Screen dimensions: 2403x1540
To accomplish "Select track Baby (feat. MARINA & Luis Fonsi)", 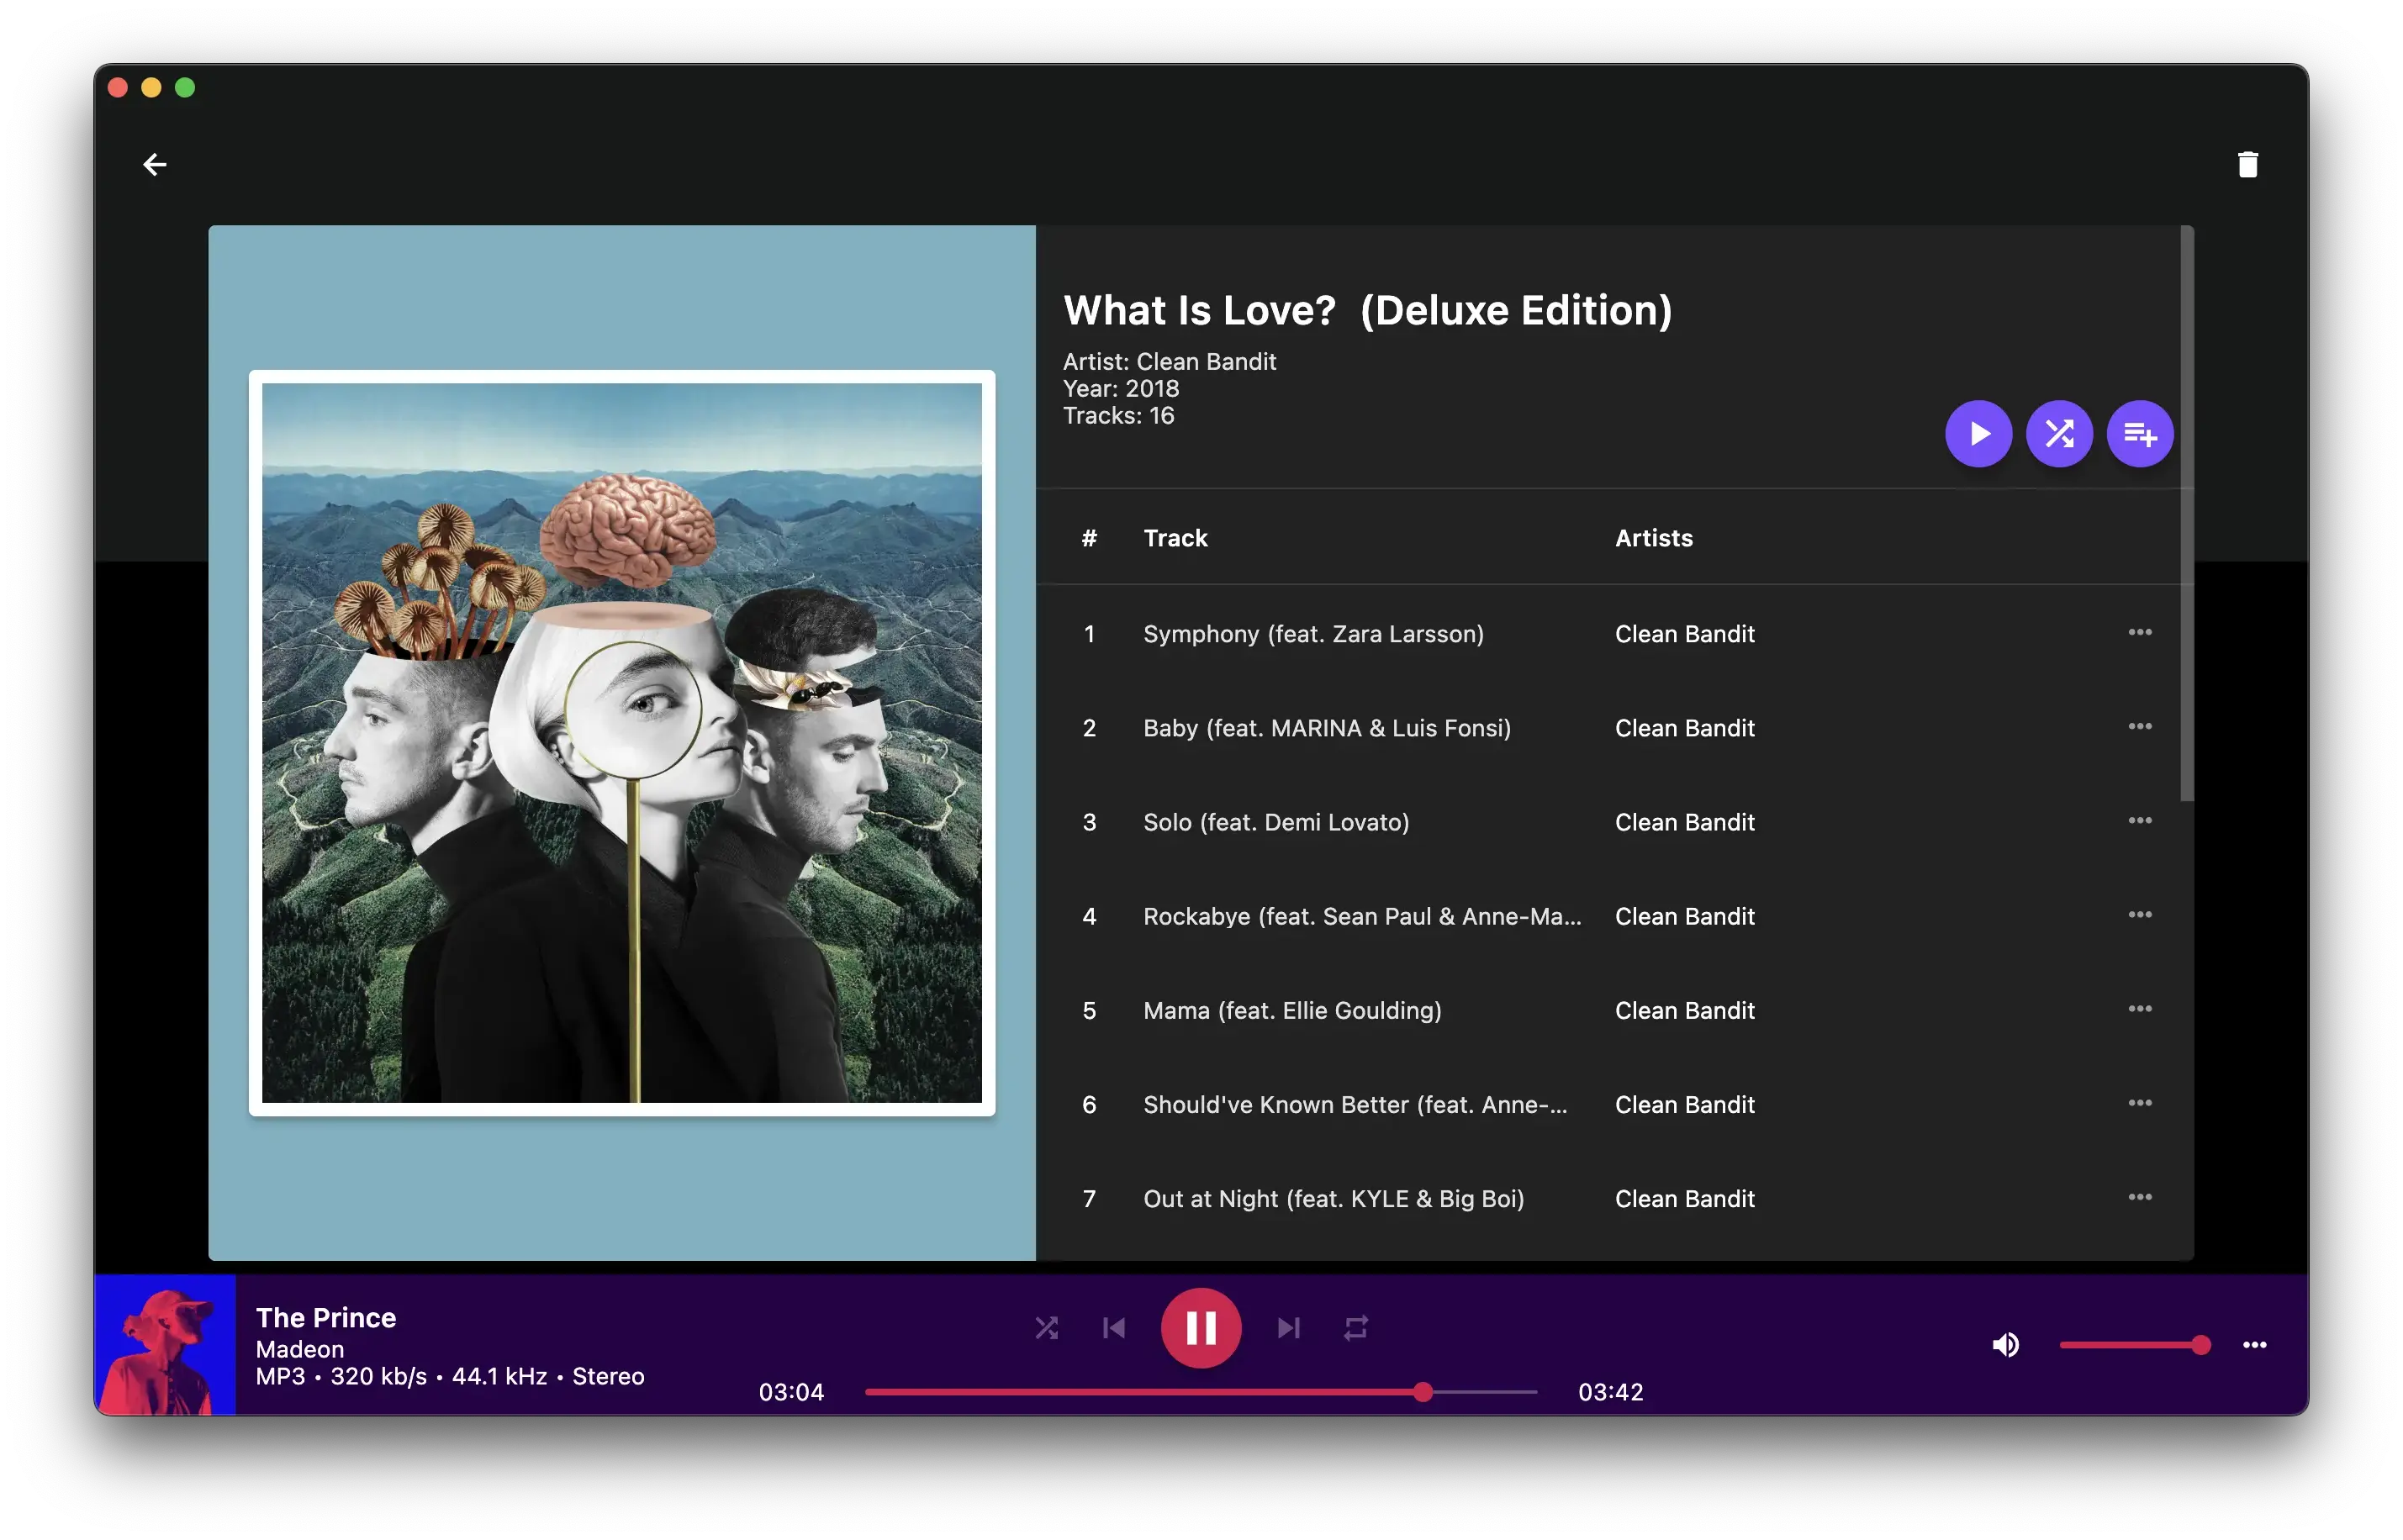I will click(1326, 728).
